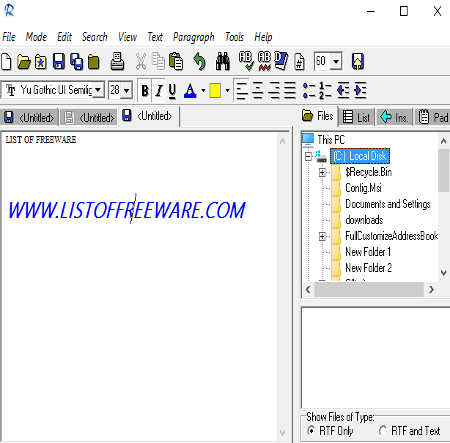Click the yellow-arrow bookmark icon after zoom
450x443 pixels.
358,62
